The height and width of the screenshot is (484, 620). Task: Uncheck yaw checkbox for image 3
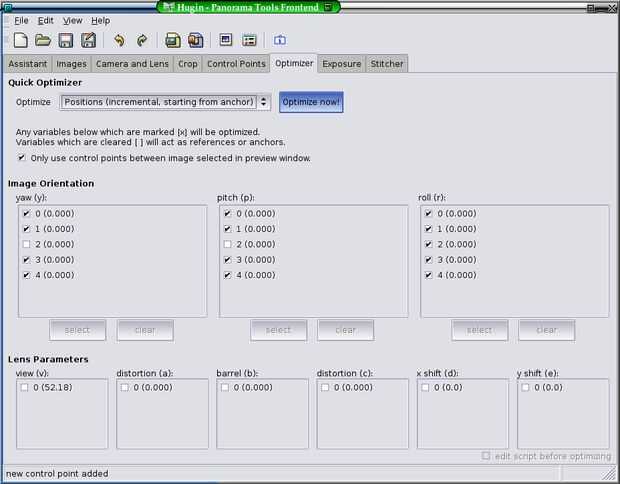pos(26,260)
